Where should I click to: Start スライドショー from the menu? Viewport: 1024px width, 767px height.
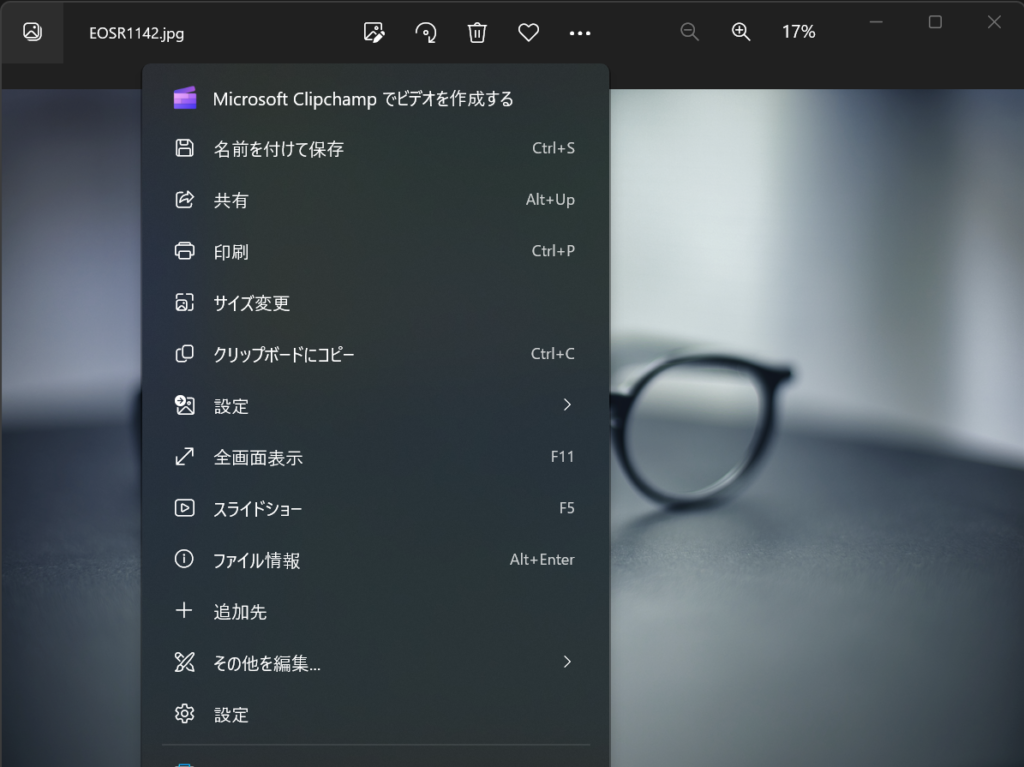click(376, 508)
